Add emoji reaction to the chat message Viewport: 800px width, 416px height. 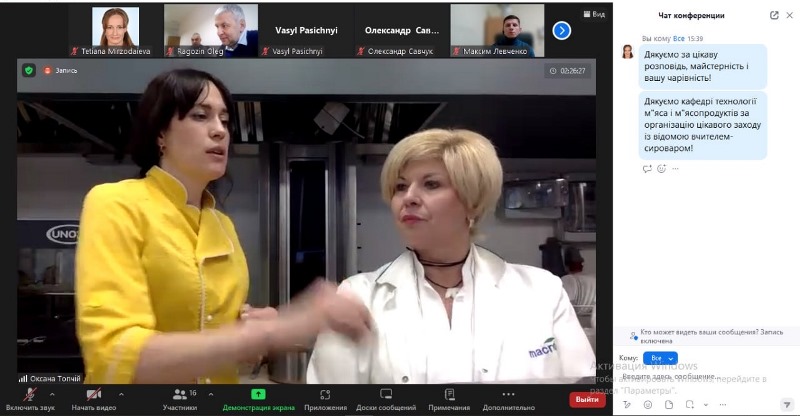(x=661, y=169)
